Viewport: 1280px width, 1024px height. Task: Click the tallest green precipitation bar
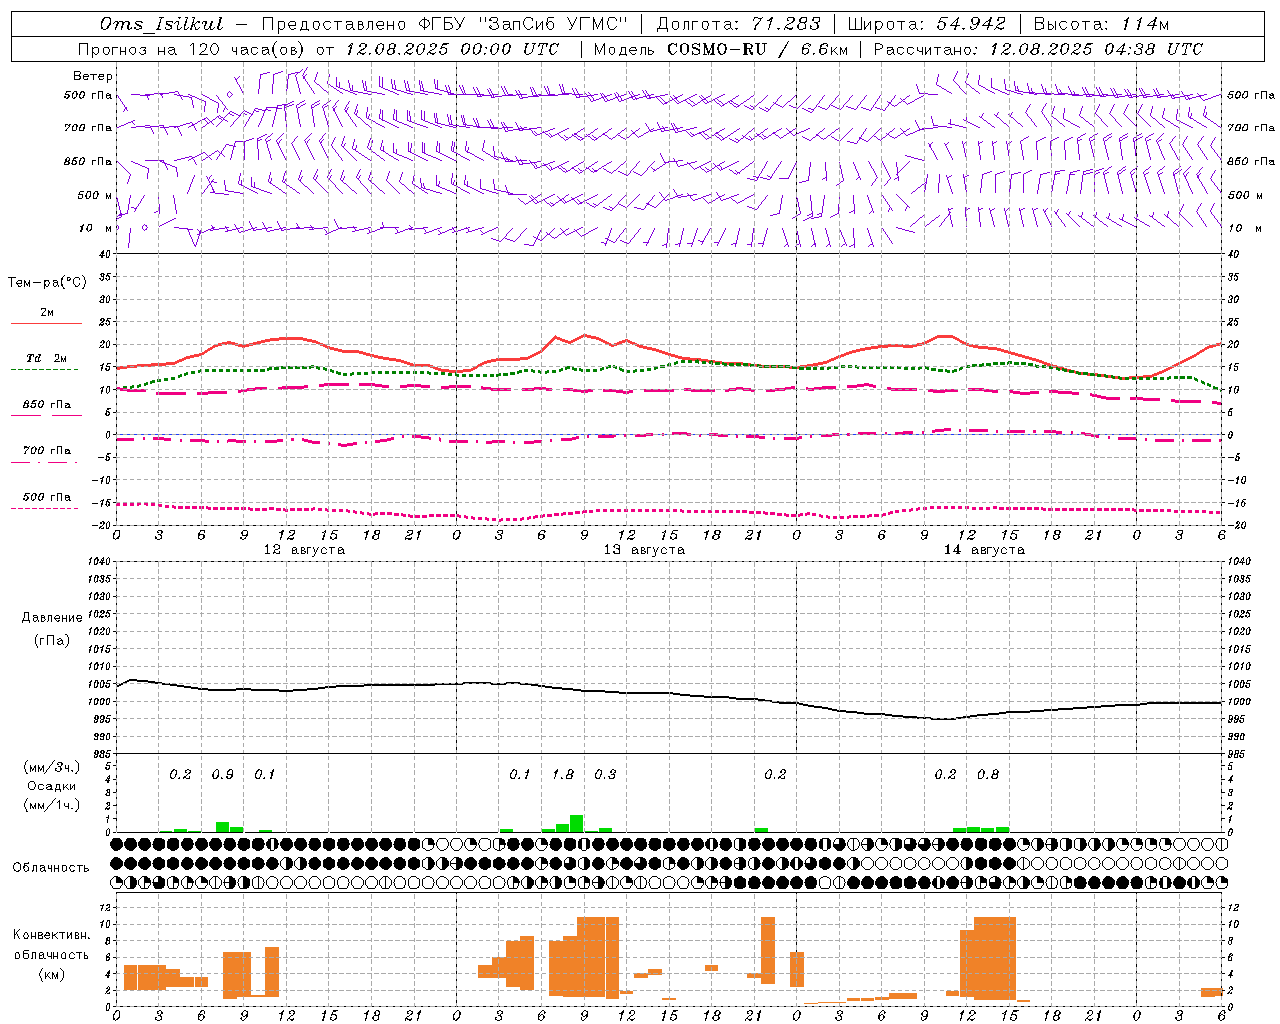tap(576, 824)
